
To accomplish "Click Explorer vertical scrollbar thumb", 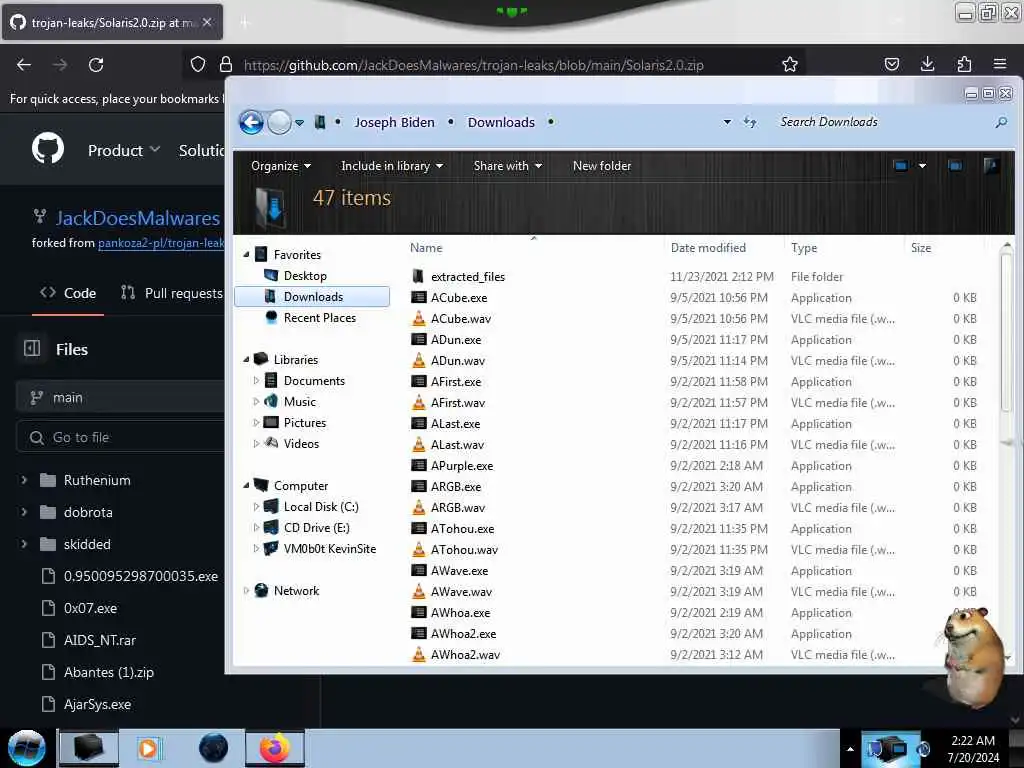I will point(1006,332).
